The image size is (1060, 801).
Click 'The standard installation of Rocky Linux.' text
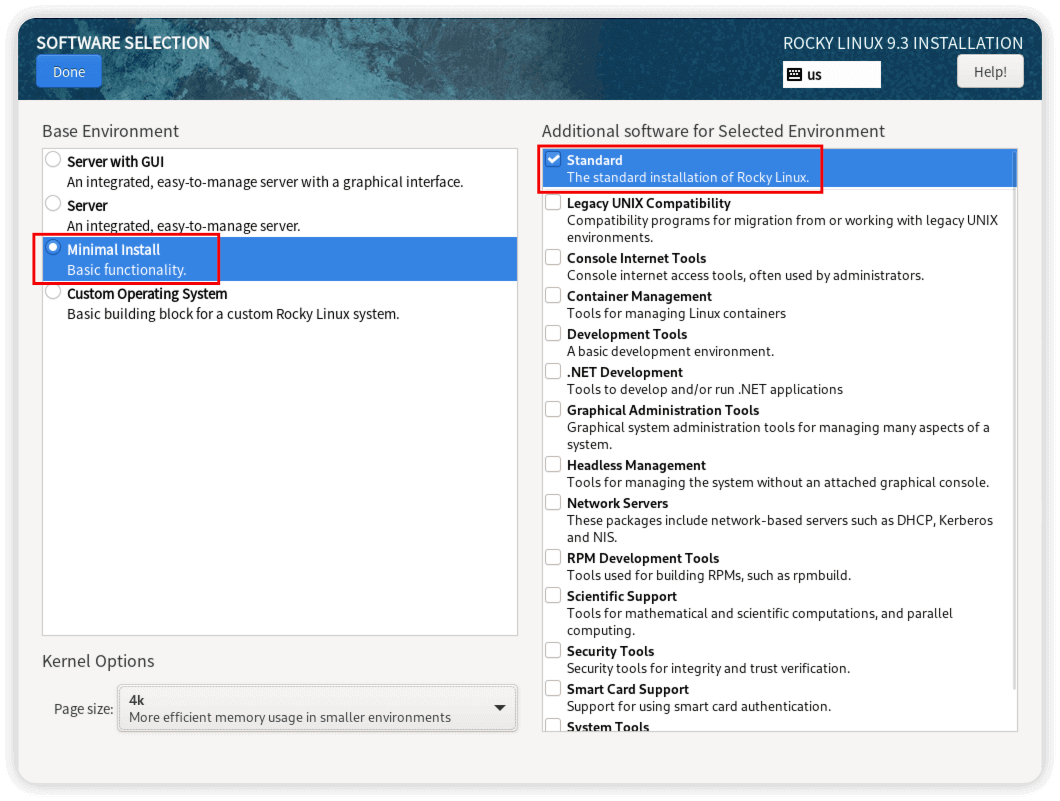pos(688,177)
